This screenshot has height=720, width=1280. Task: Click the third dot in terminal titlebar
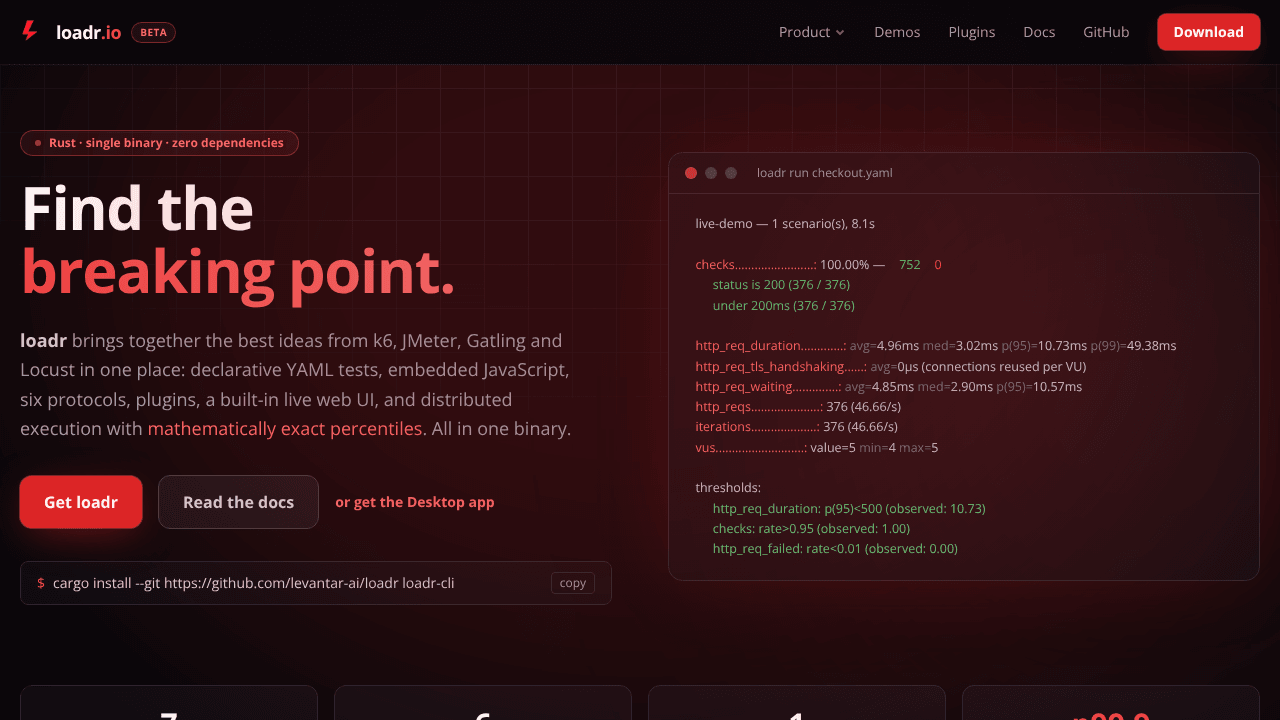pos(731,173)
